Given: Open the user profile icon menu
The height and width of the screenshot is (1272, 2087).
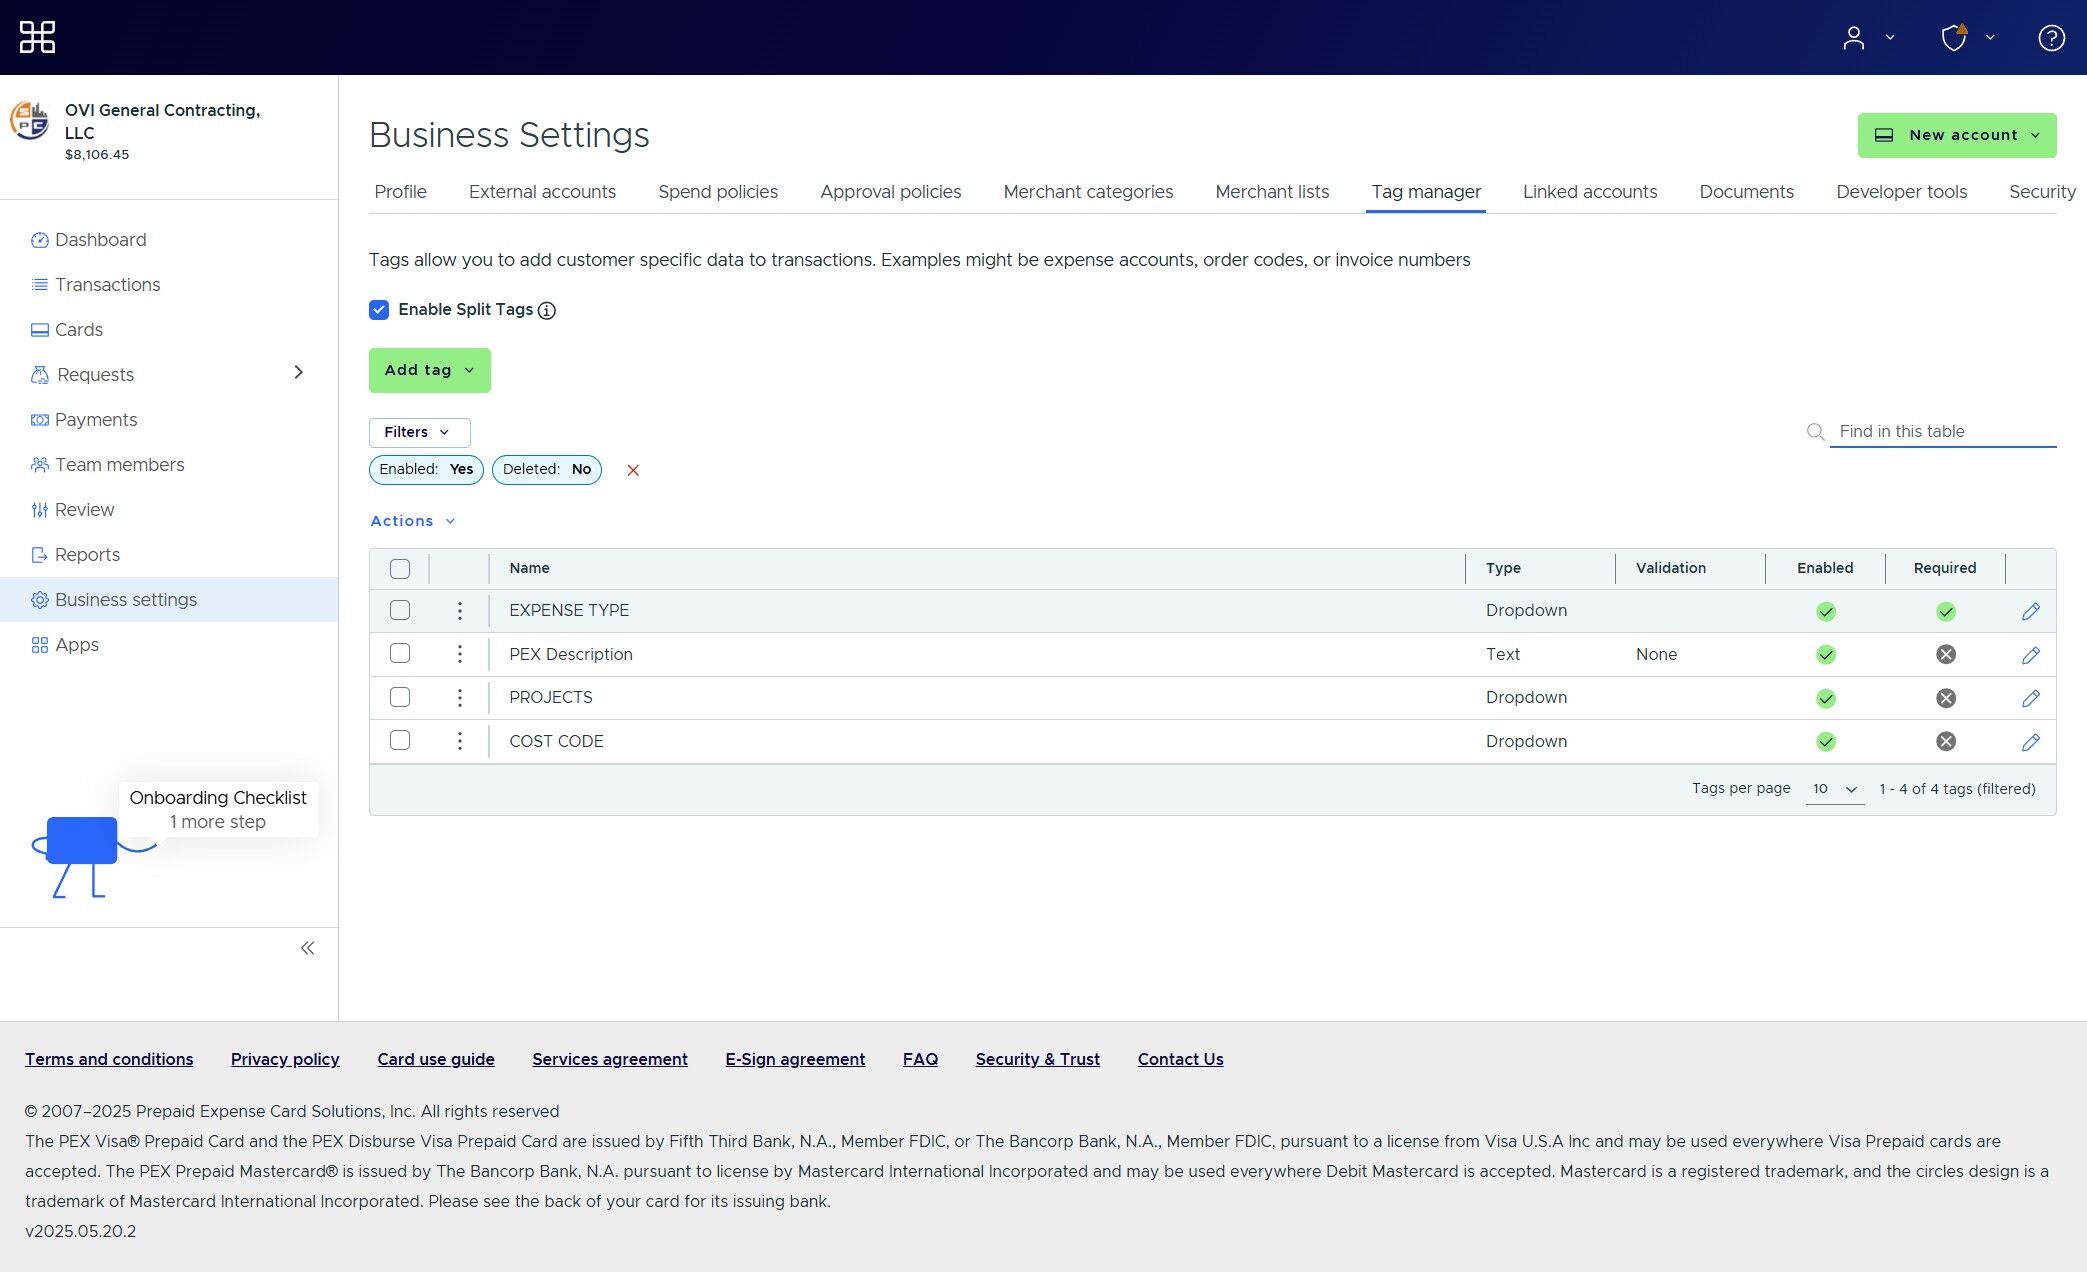Looking at the screenshot, I should (1854, 38).
